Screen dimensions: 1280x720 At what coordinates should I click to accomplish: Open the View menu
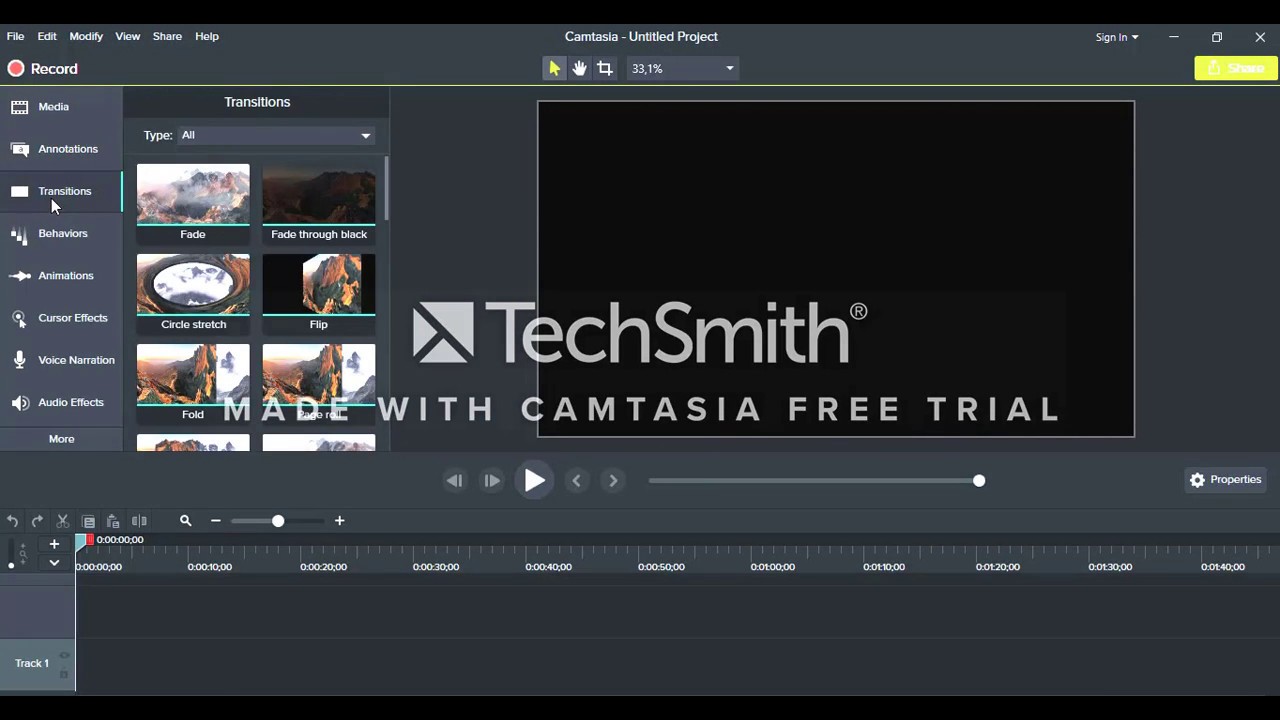[x=128, y=36]
